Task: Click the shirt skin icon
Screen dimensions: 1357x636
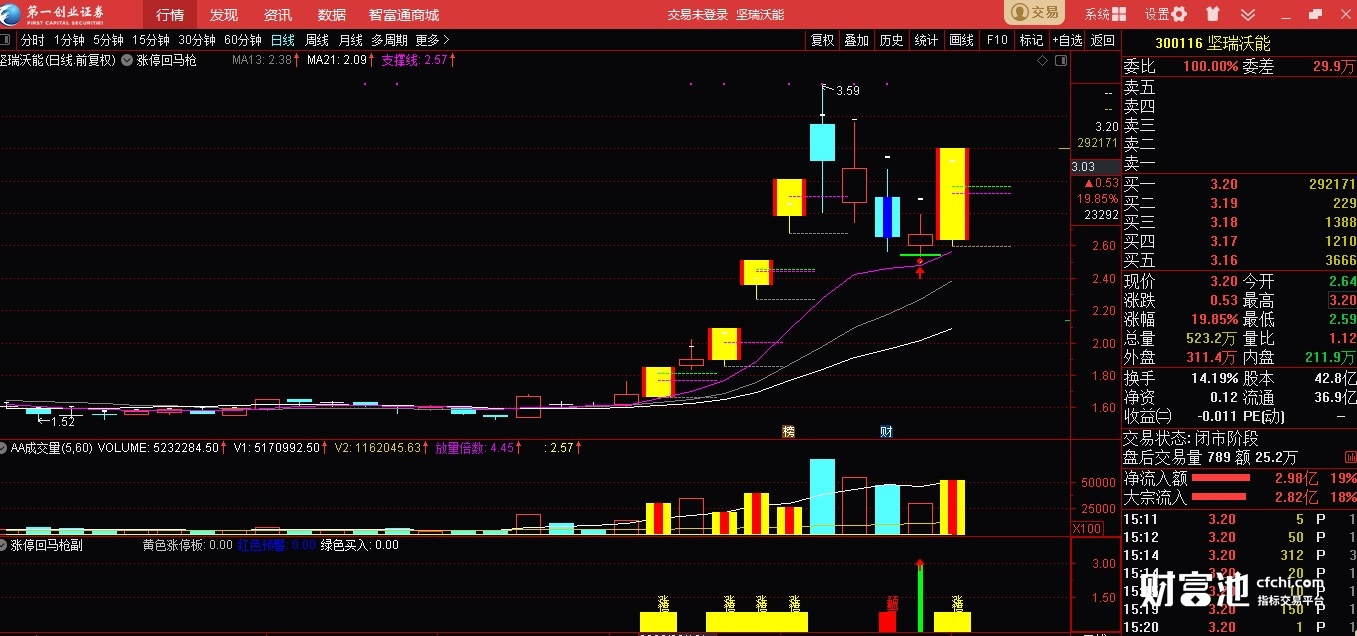Action: point(1213,14)
